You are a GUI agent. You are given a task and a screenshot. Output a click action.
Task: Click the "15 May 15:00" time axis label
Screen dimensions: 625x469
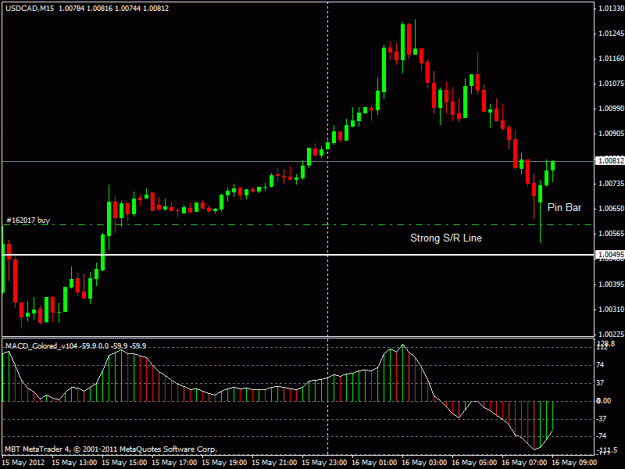124,463
